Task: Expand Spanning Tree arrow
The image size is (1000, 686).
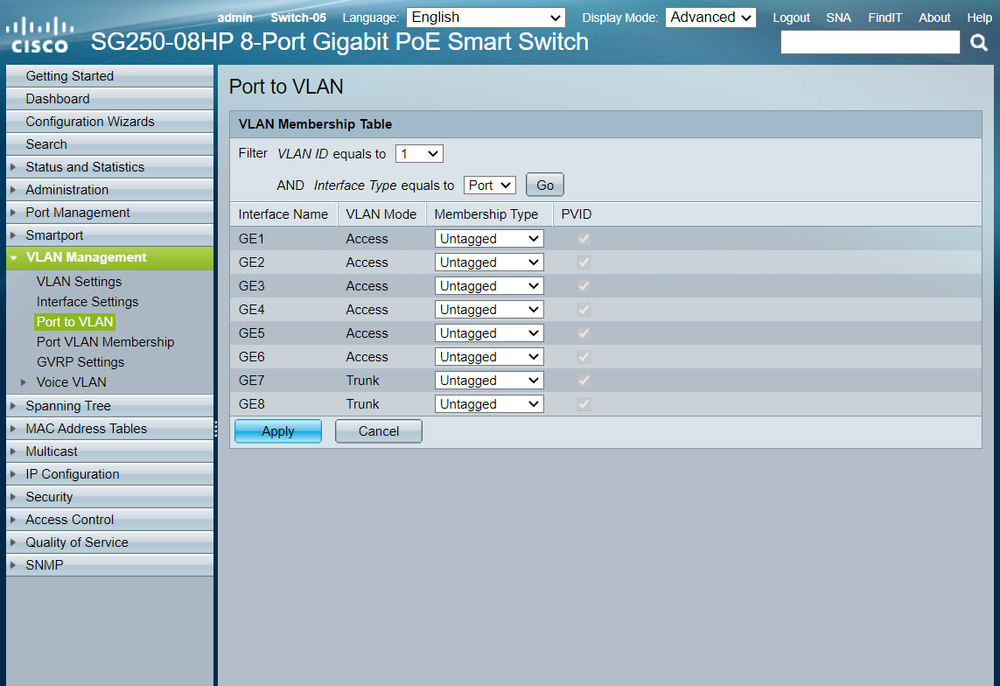Action: pos(13,405)
